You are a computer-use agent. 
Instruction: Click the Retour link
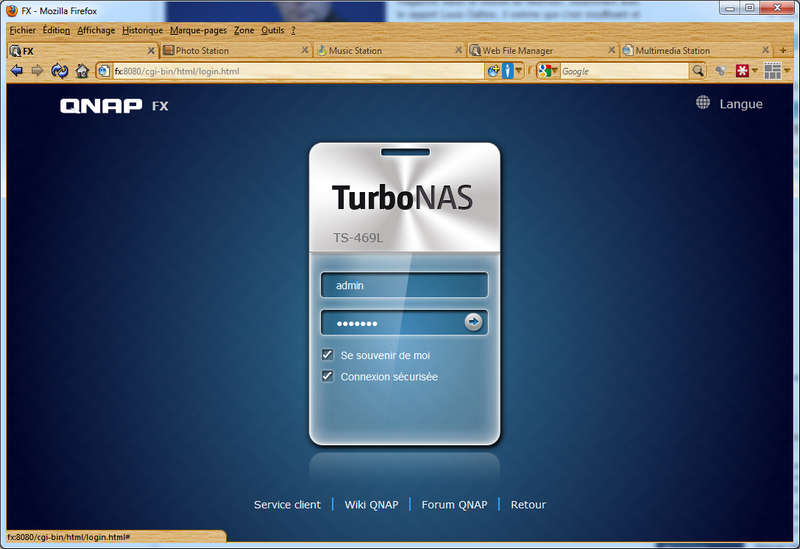coord(528,505)
